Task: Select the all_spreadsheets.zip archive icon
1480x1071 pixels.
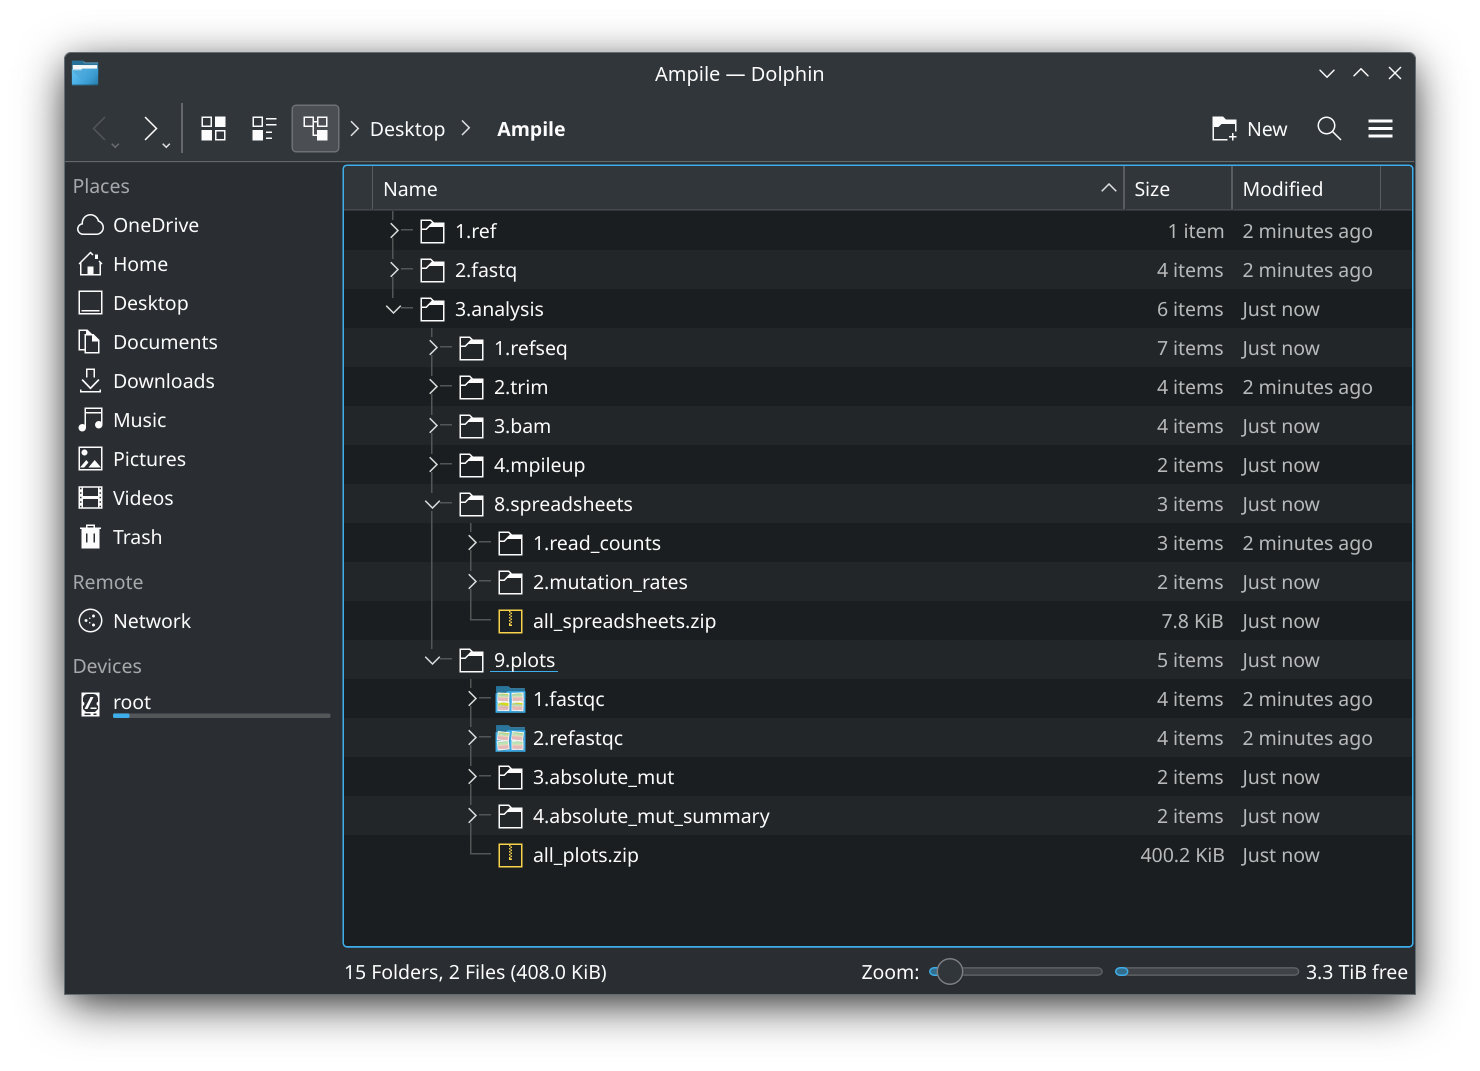Action: [x=510, y=621]
